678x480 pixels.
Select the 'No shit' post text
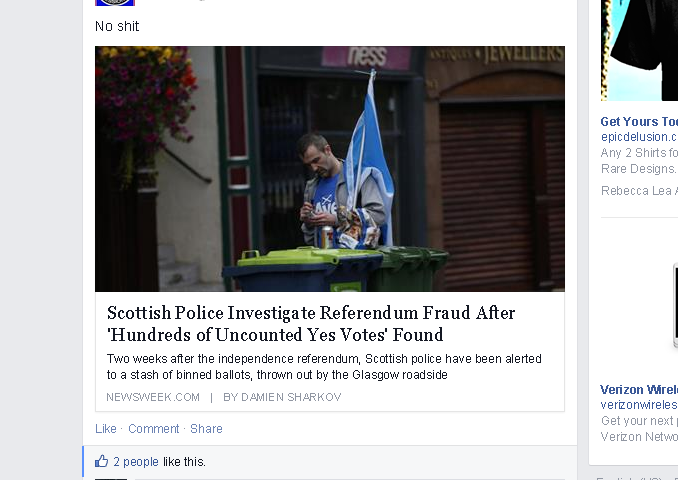(x=117, y=26)
